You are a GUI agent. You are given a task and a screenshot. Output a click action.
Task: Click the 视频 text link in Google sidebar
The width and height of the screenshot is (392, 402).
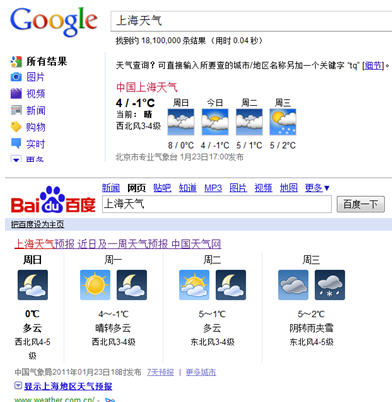(x=36, y=94)
